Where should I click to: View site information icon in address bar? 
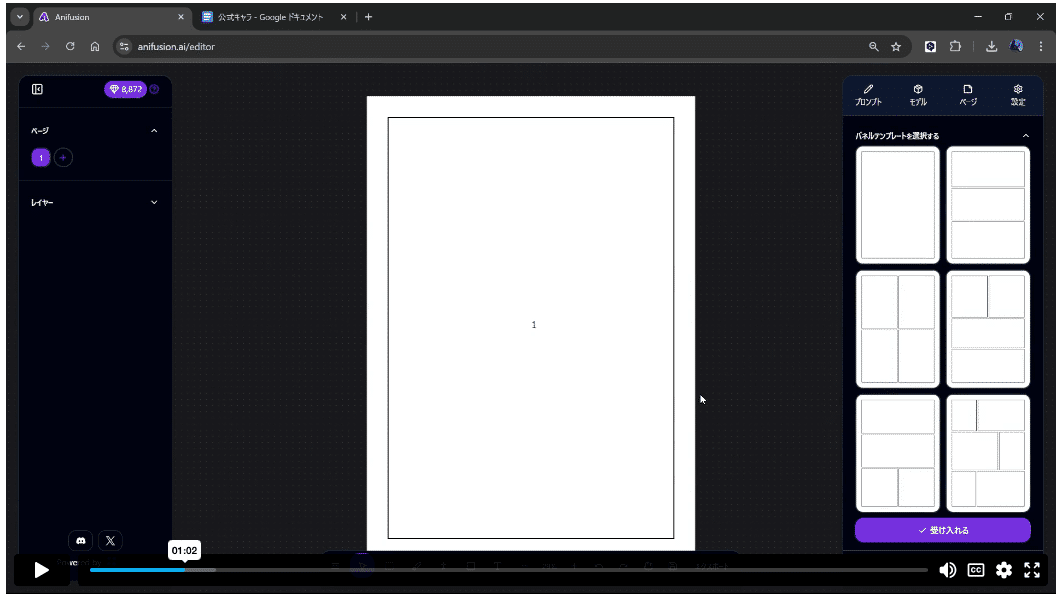[124, 47]
